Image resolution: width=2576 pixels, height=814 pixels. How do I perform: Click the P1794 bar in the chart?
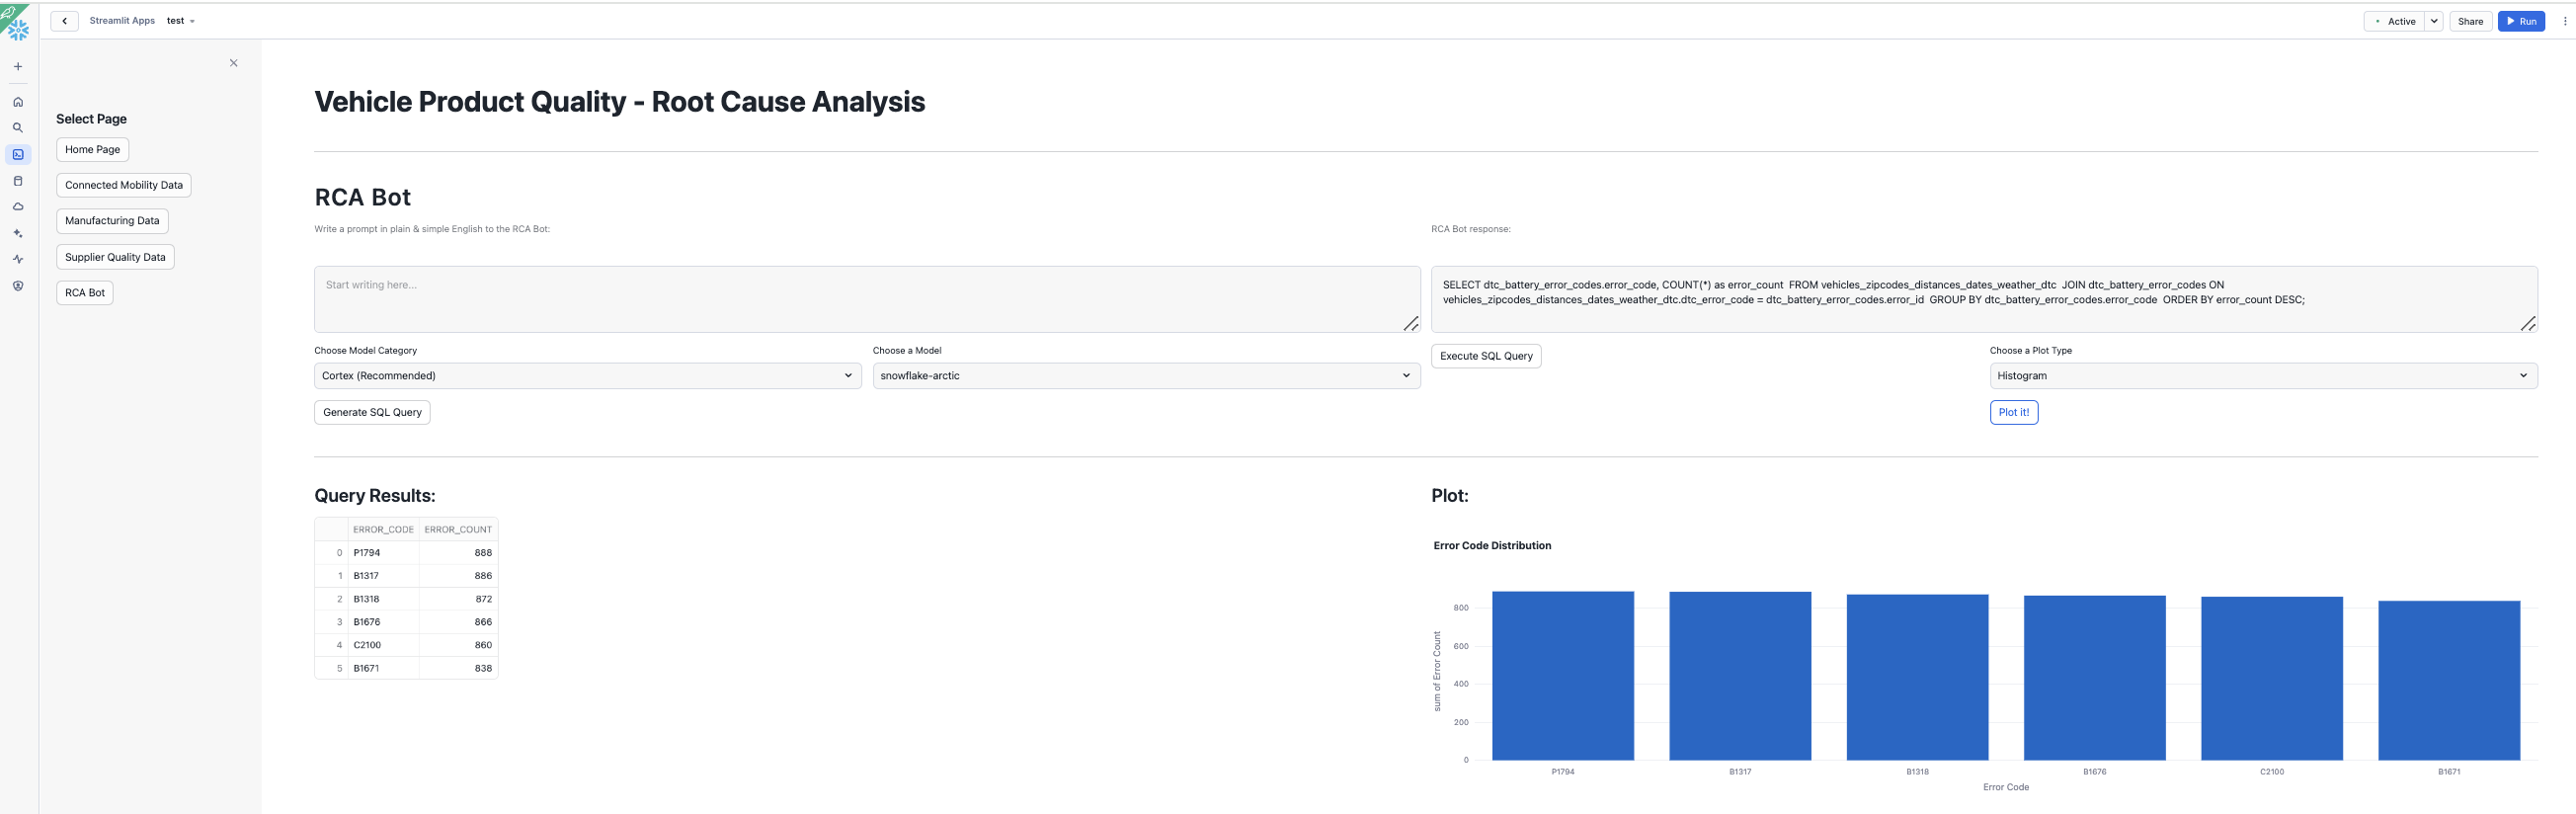tap(1562, 675)
